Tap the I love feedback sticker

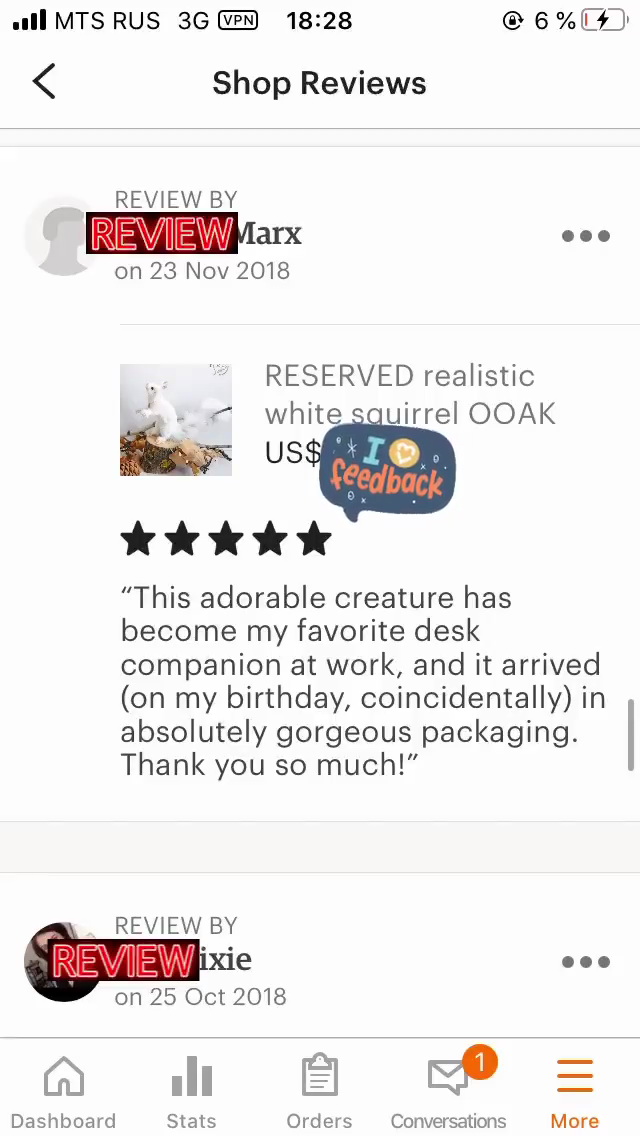[387, 472]
